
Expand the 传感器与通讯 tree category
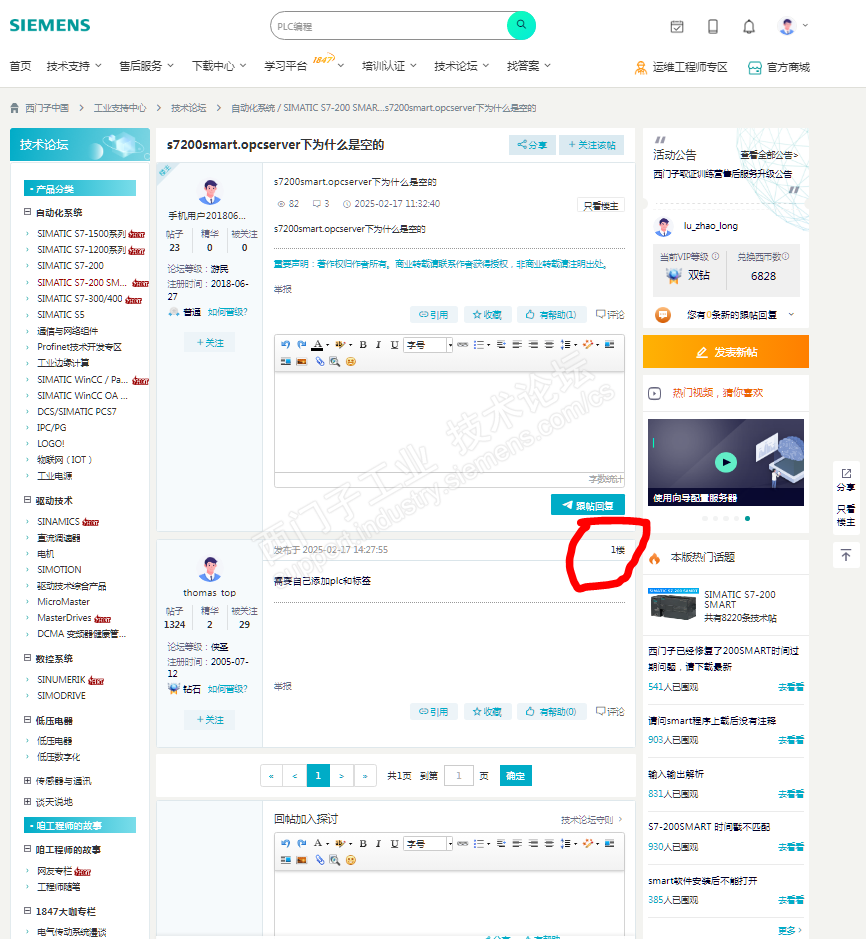pyautogui.click(x=28, y=781)
